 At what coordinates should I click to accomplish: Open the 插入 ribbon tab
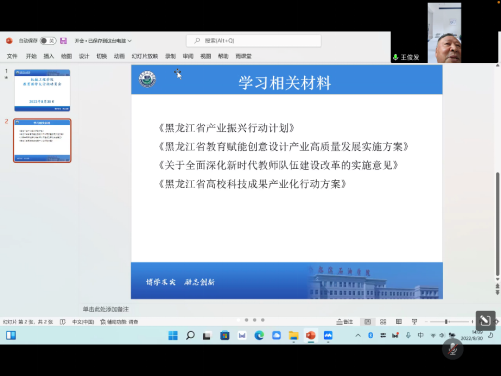point(49,56)
